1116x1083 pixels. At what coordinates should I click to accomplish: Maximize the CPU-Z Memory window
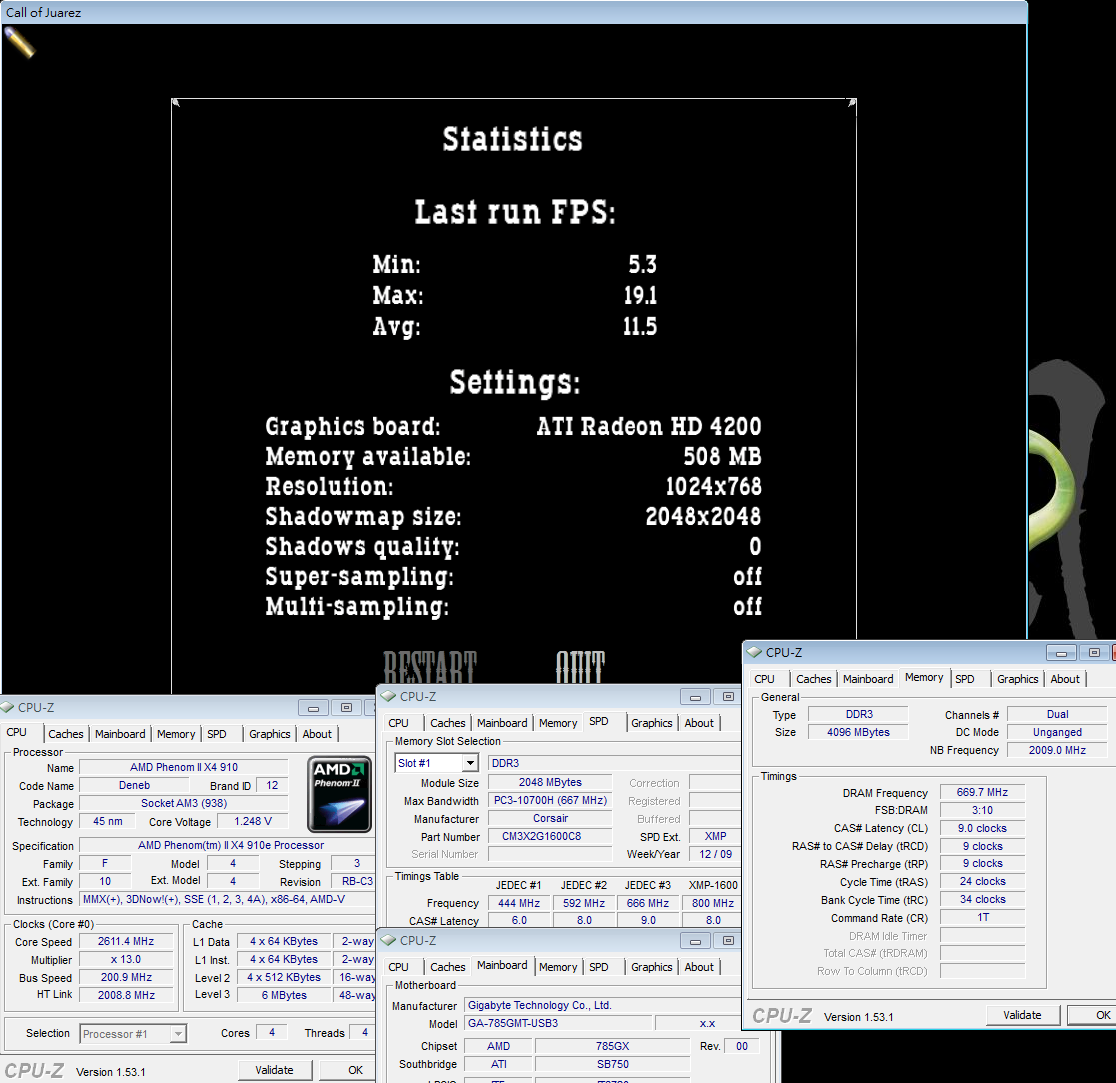(x=1094, y=653)
